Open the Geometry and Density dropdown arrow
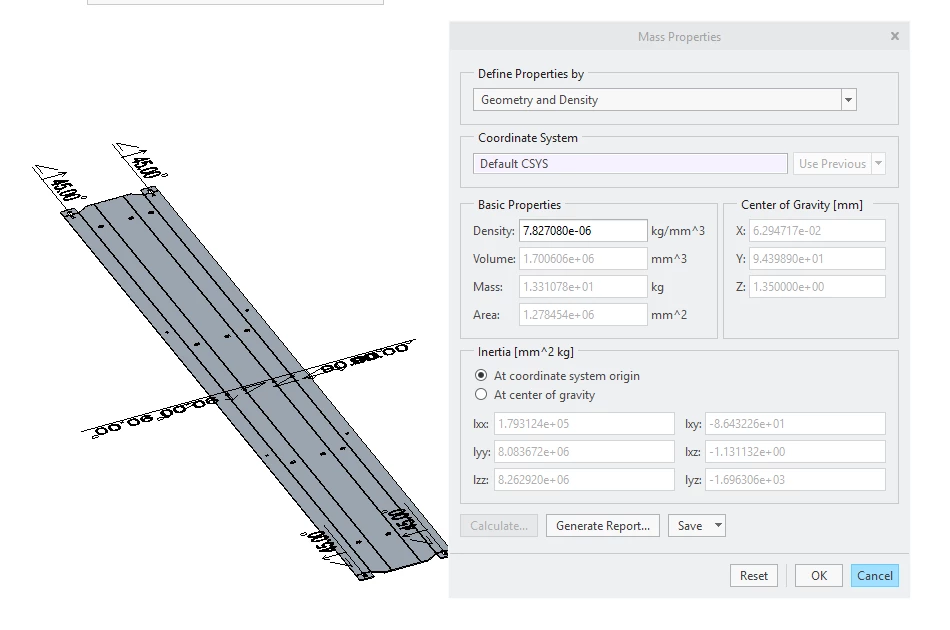 coord(848,100)
